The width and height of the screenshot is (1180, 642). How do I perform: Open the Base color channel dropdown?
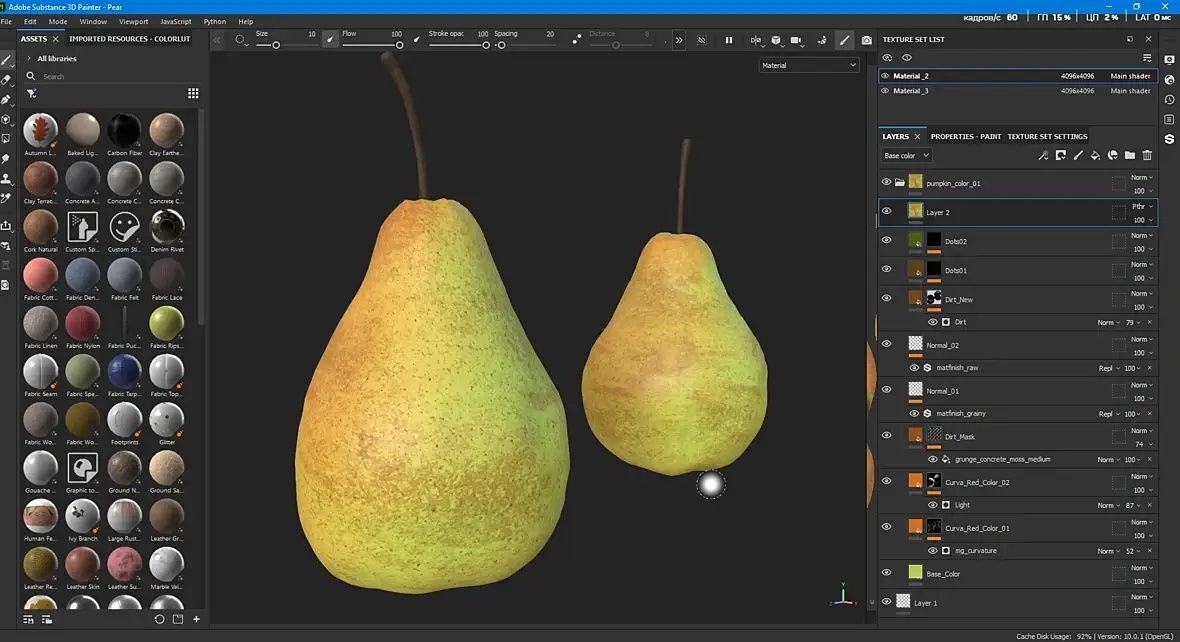[906, 156]
